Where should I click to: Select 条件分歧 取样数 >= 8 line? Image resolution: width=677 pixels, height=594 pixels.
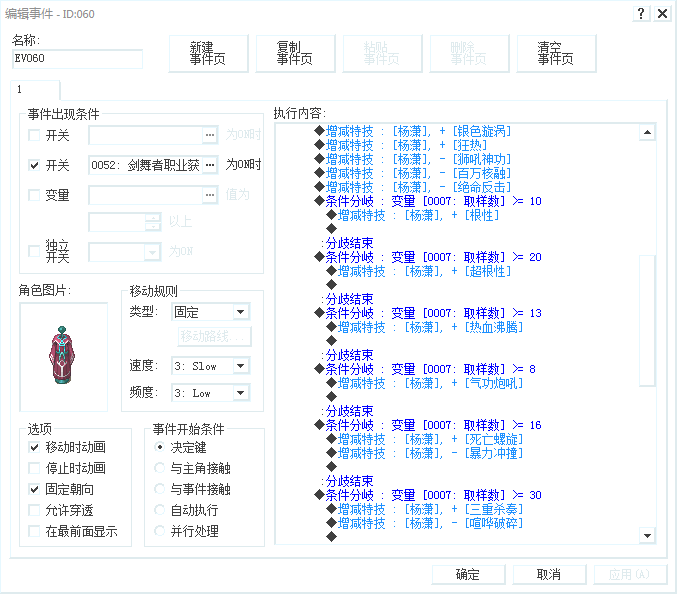[425, 369]
